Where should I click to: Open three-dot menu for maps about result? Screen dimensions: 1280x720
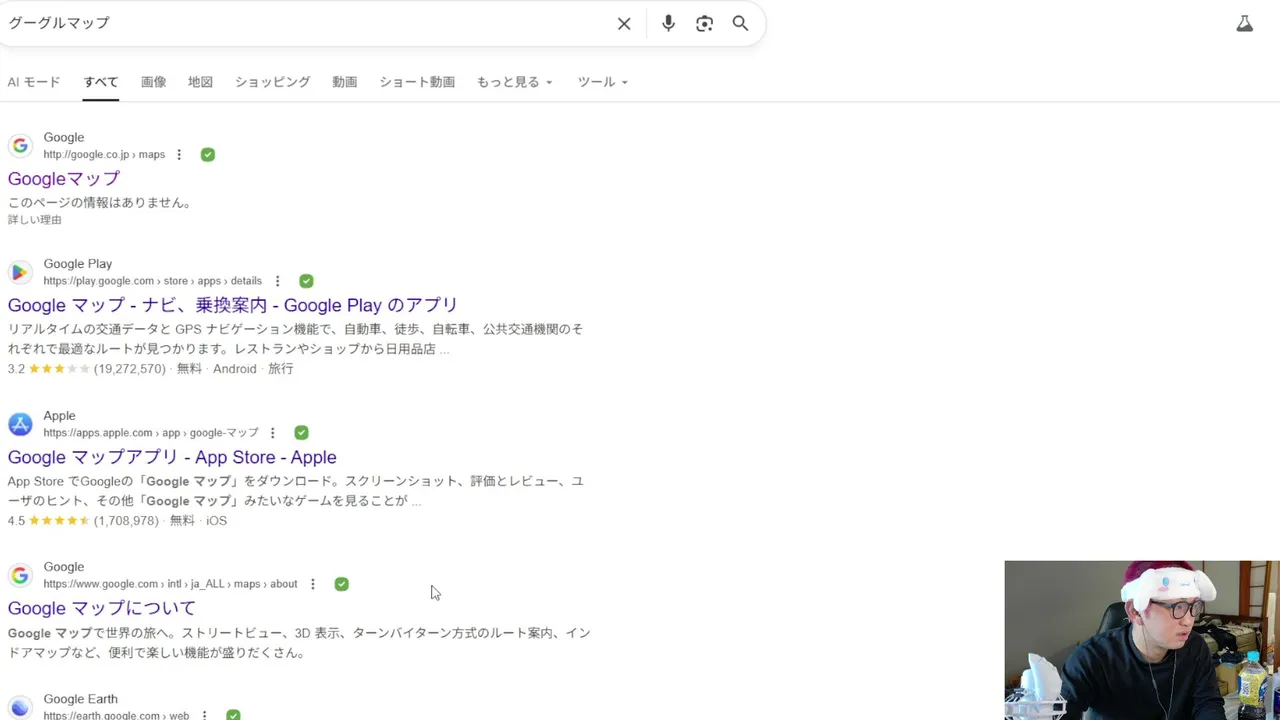[x=312, y=584]
